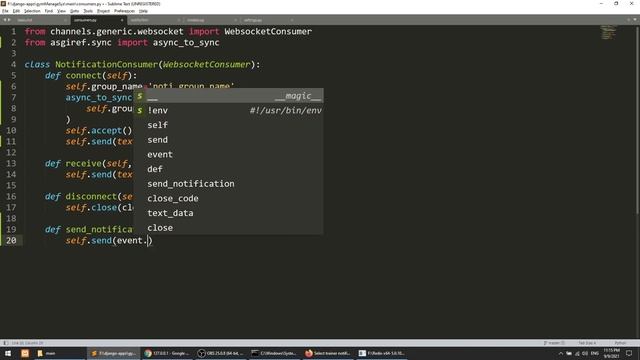Image resolution: width=640 pixels, height=360 pixels.
Task: Open the Goto menu
Action: [74, 11]
